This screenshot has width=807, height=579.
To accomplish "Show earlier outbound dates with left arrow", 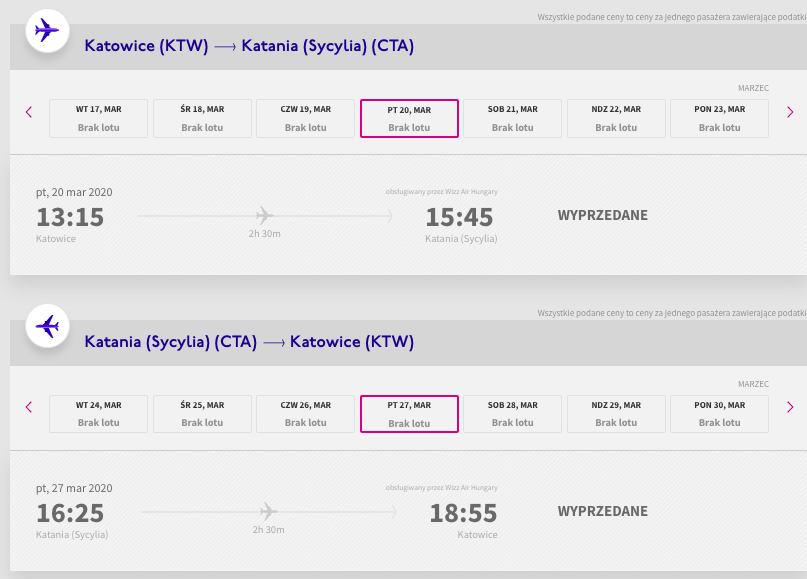I will click(x=29, y=112).
